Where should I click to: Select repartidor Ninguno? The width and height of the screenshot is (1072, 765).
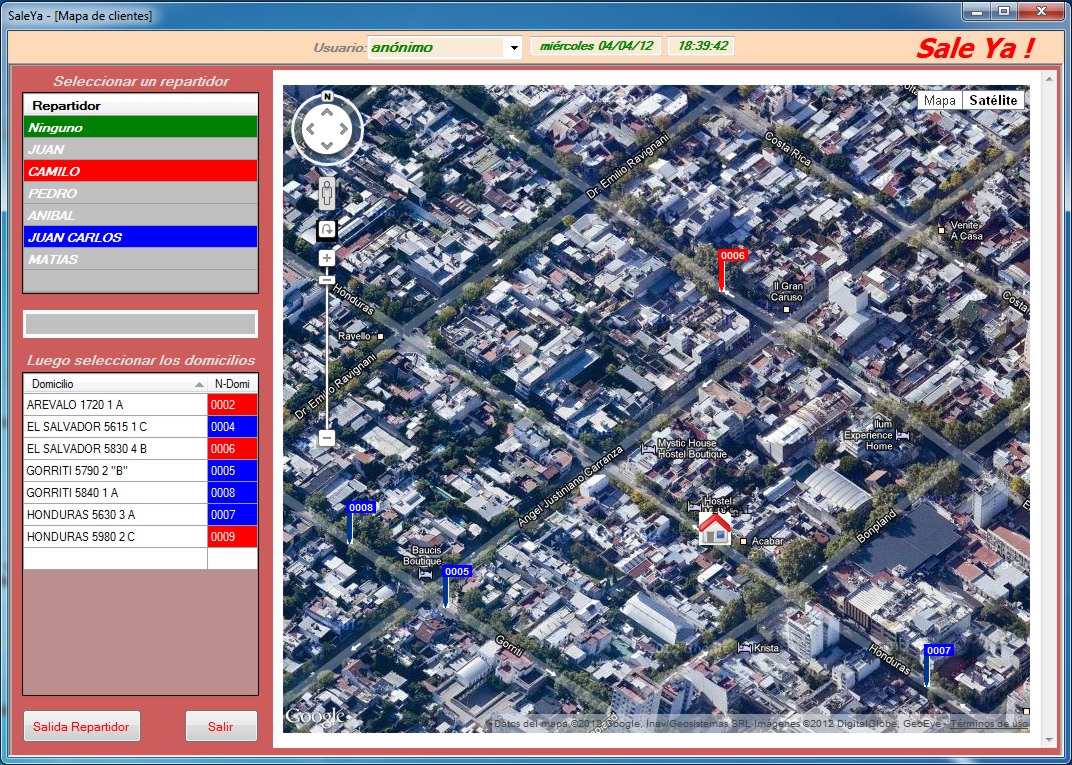[x=141, y=128]
